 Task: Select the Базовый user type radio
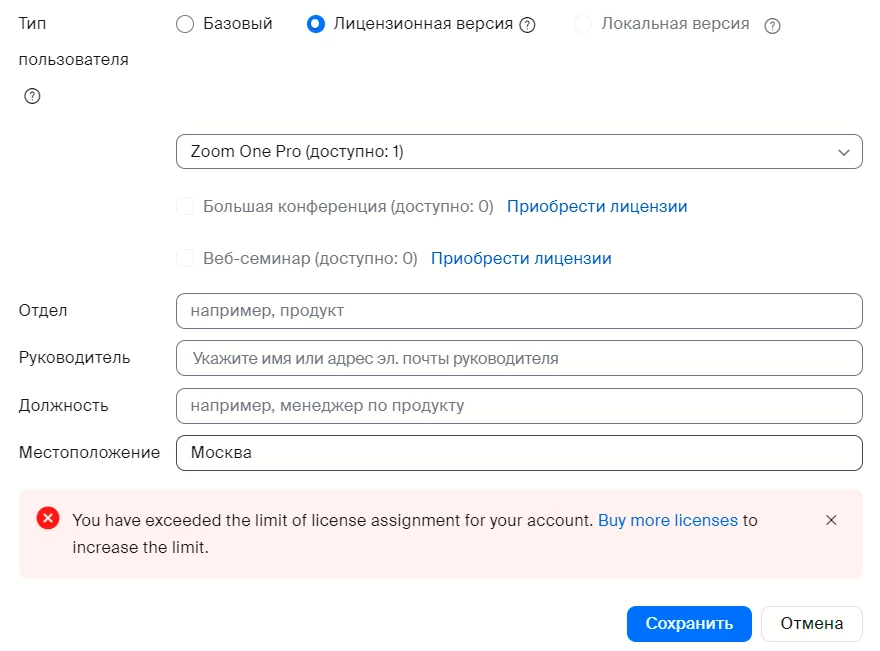point(185,24)
